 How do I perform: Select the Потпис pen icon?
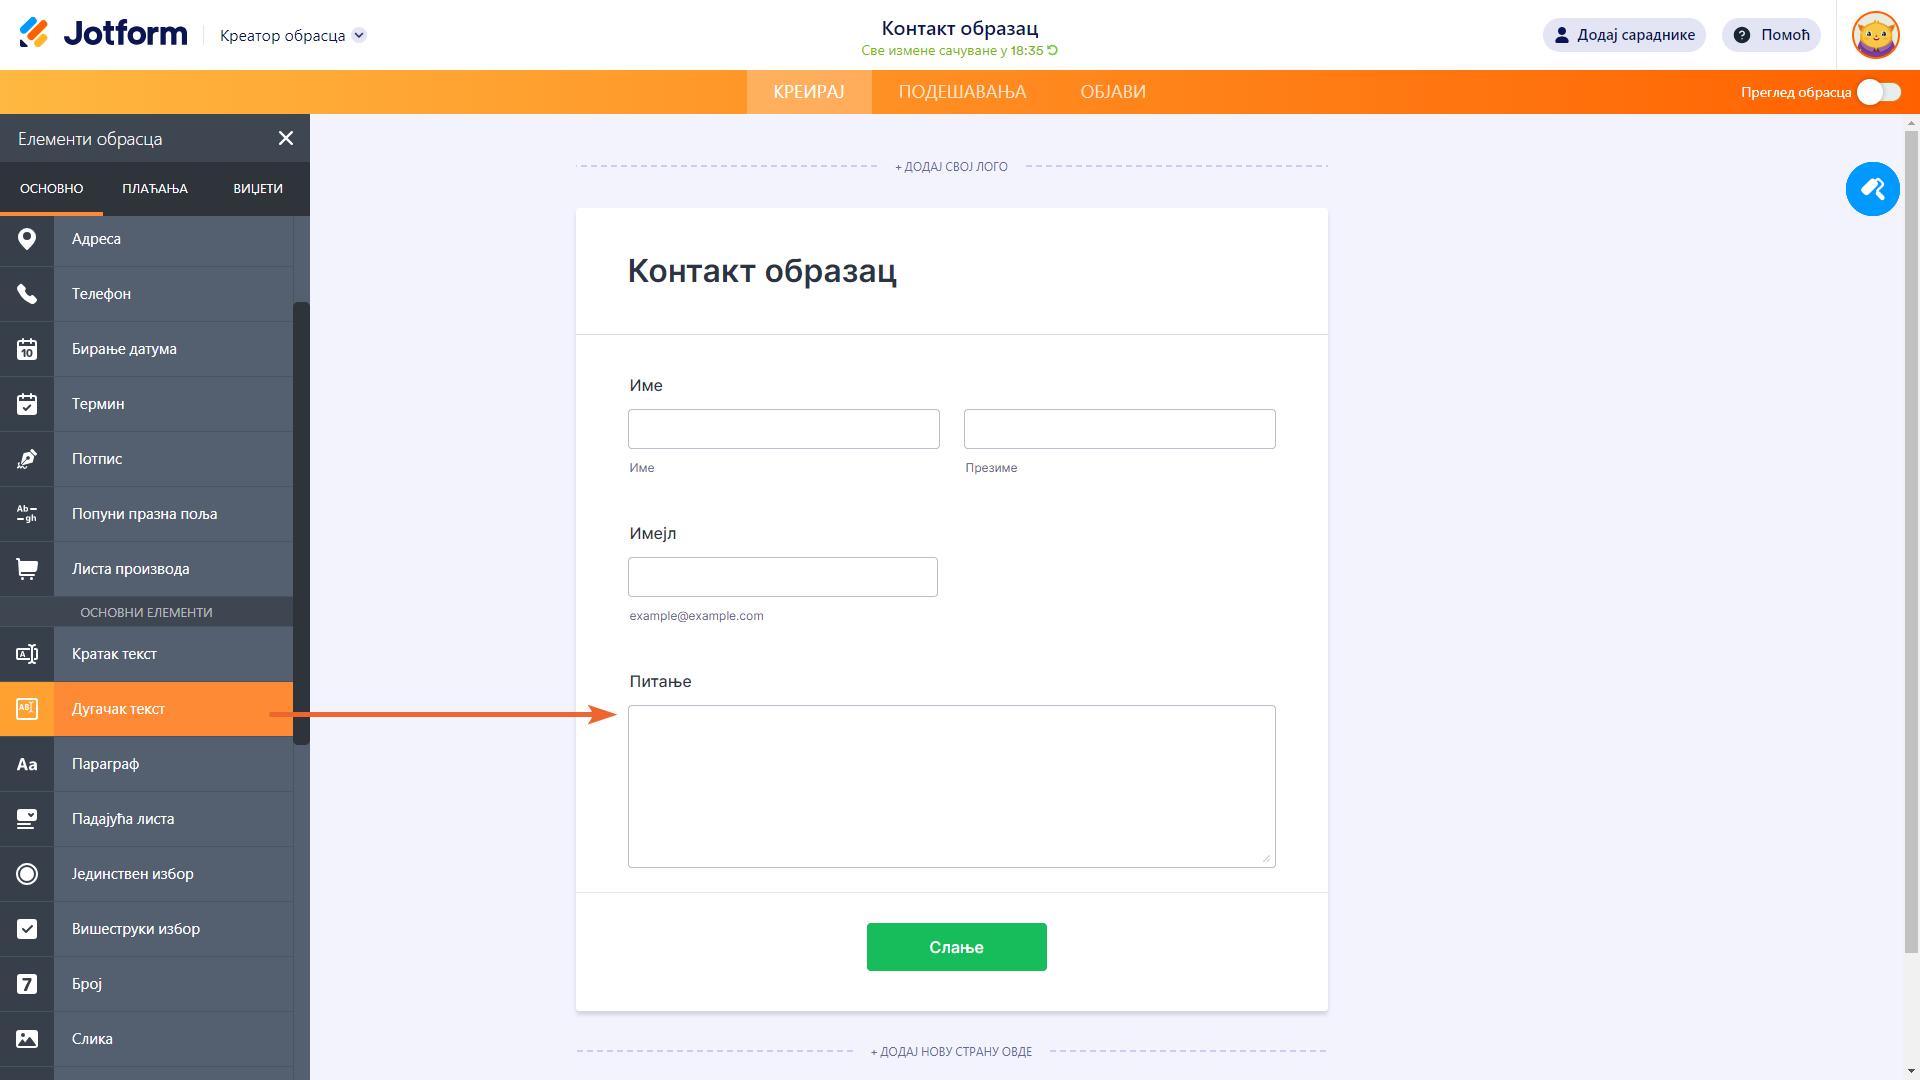click(27, 459)
